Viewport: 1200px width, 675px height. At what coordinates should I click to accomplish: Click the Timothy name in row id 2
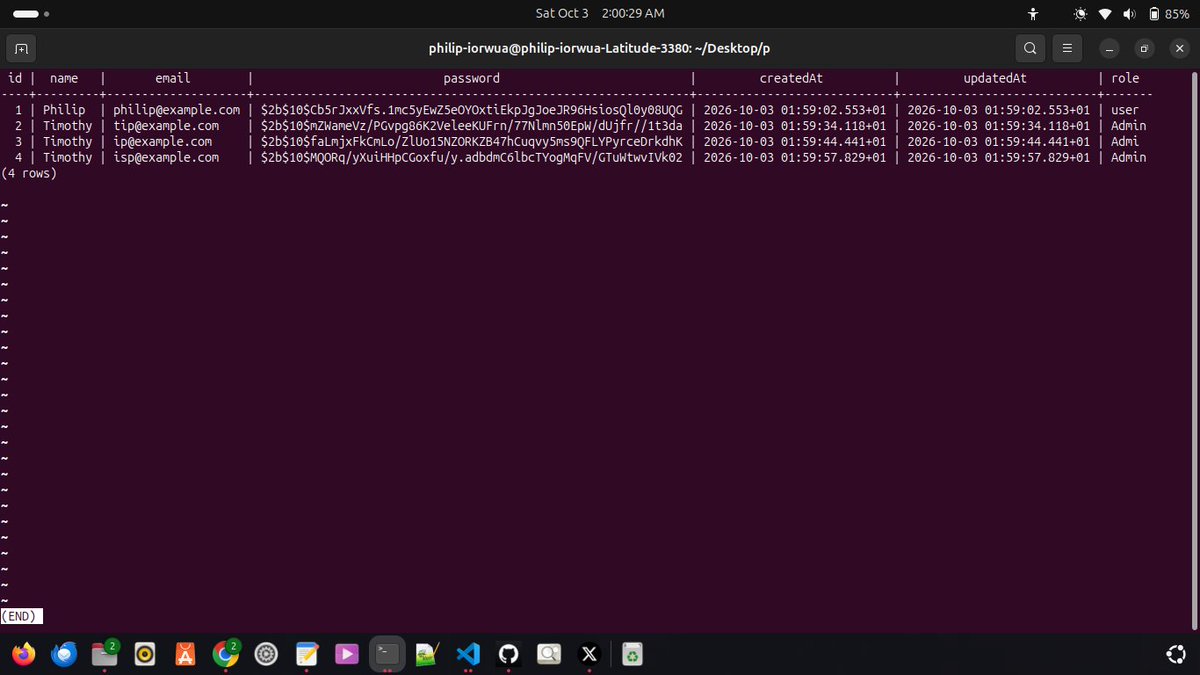point(67,126)
